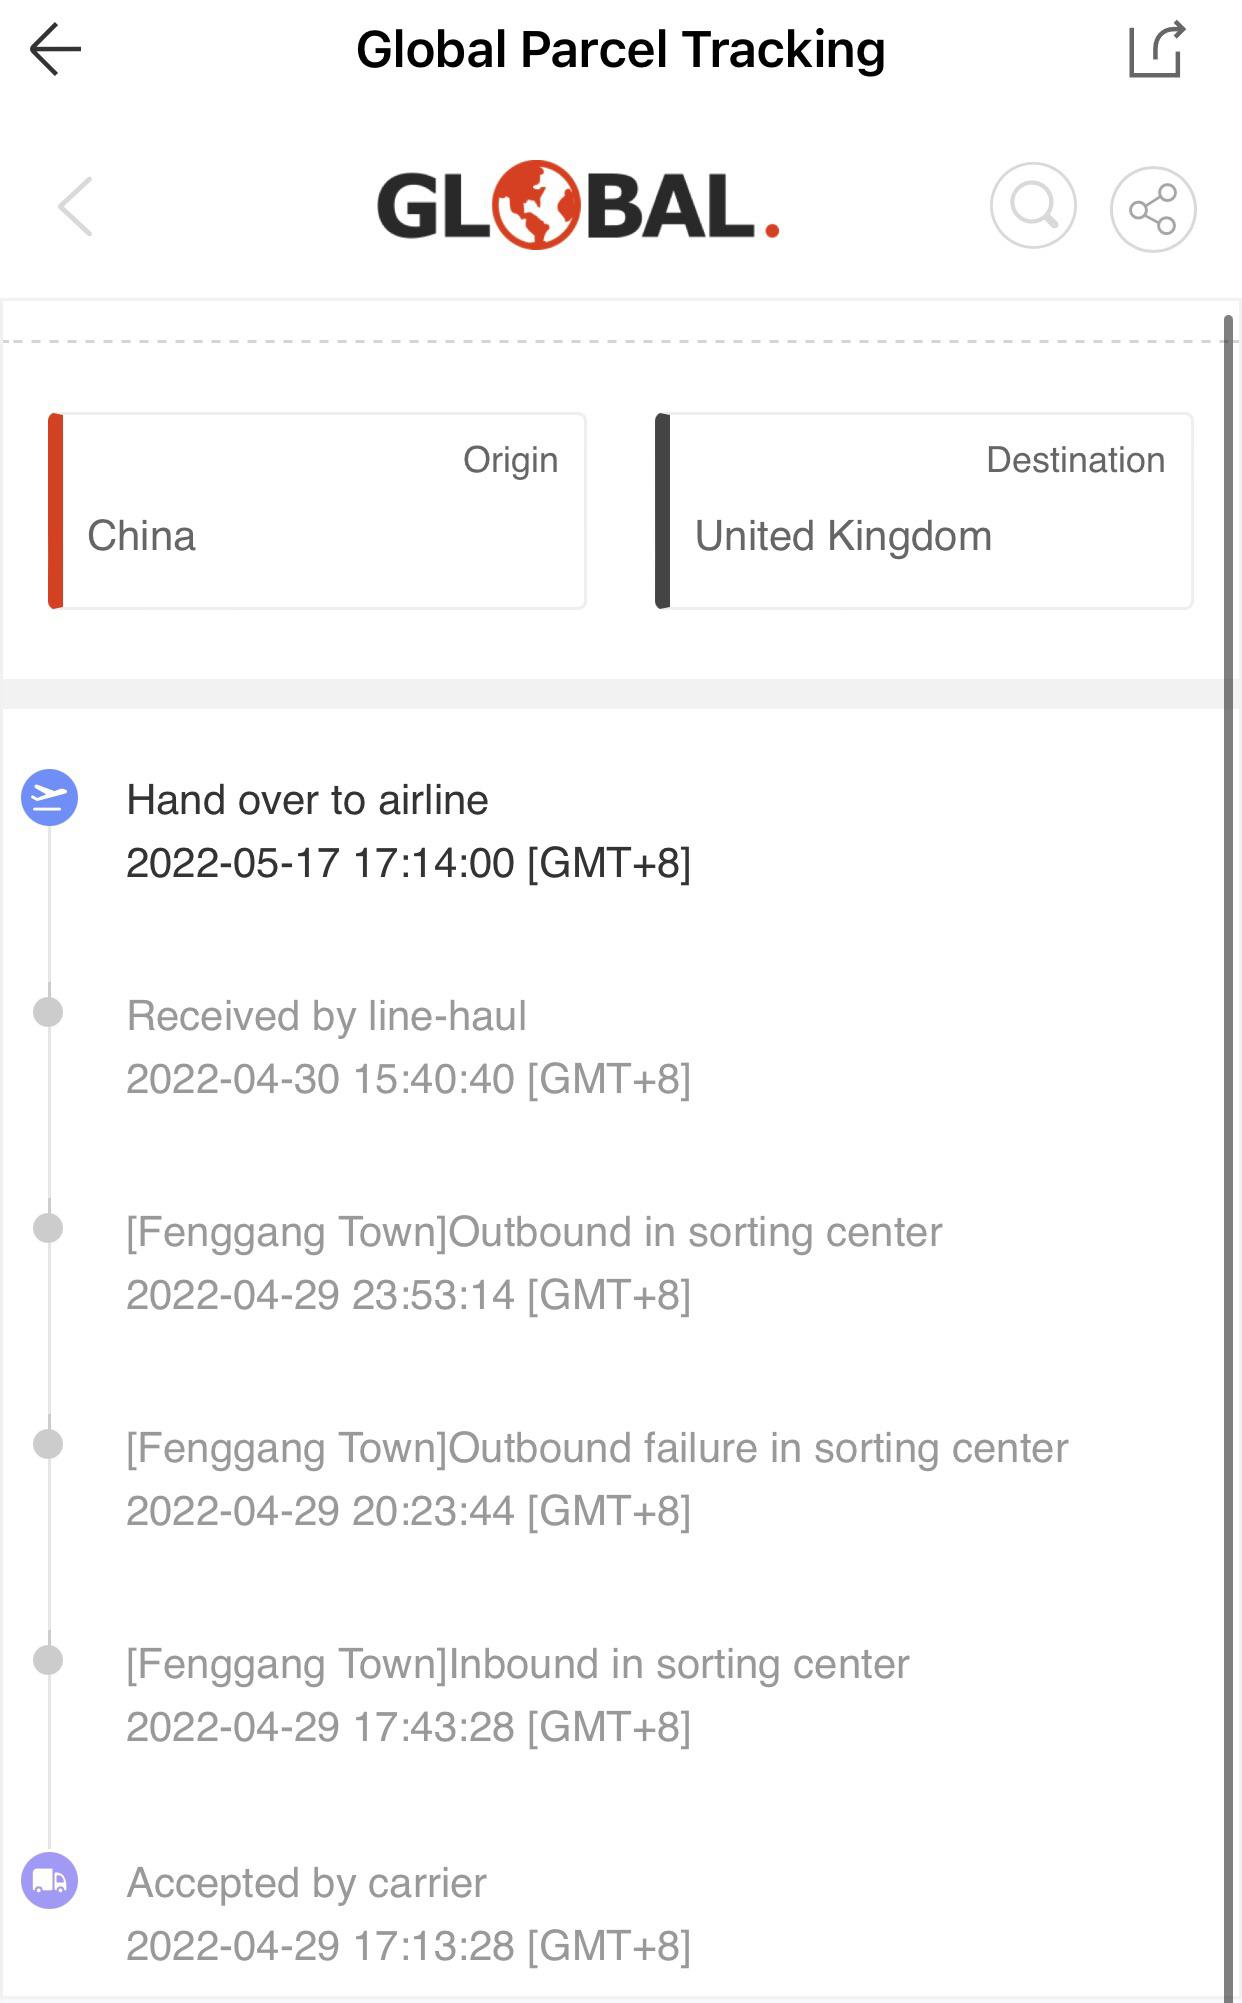Tap the gray chevron left of the GLOBAL logo
This screenshot has width=1242, height=2003.
[x=75, y=207]
